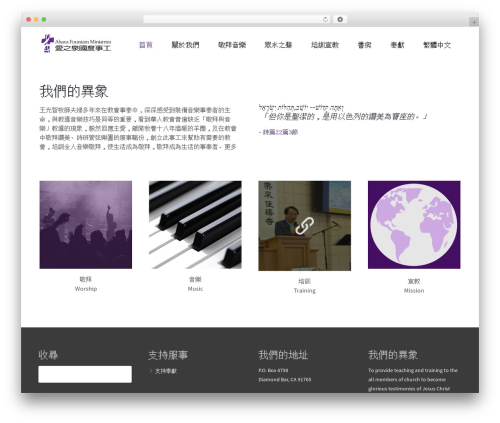
Task: Open a new tab with plus button
Action: pos(474,22)
